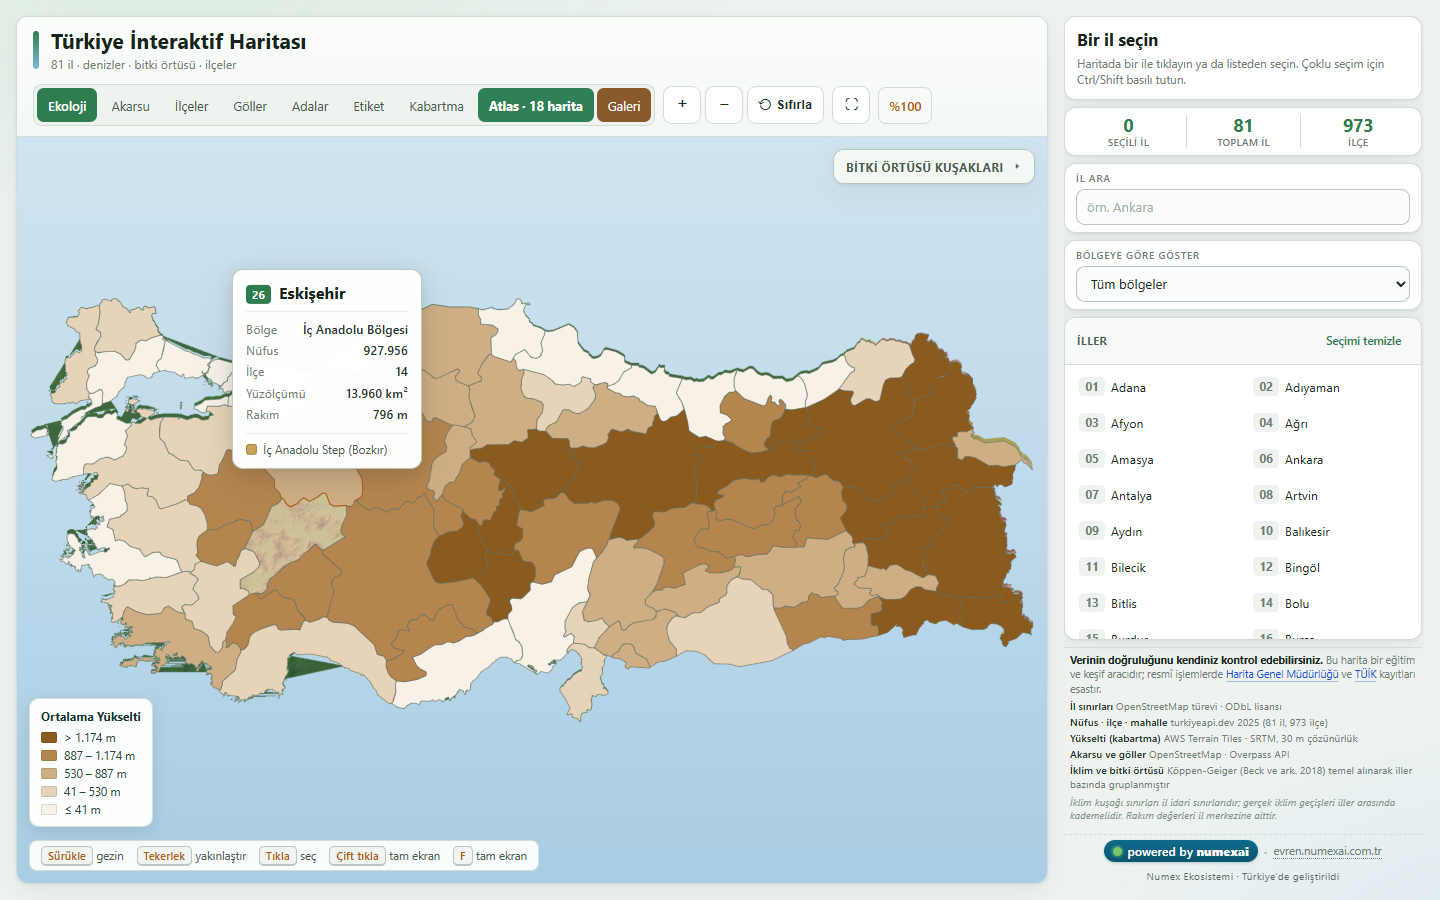Toggle the Adalar layer

[x=310, y=106]
